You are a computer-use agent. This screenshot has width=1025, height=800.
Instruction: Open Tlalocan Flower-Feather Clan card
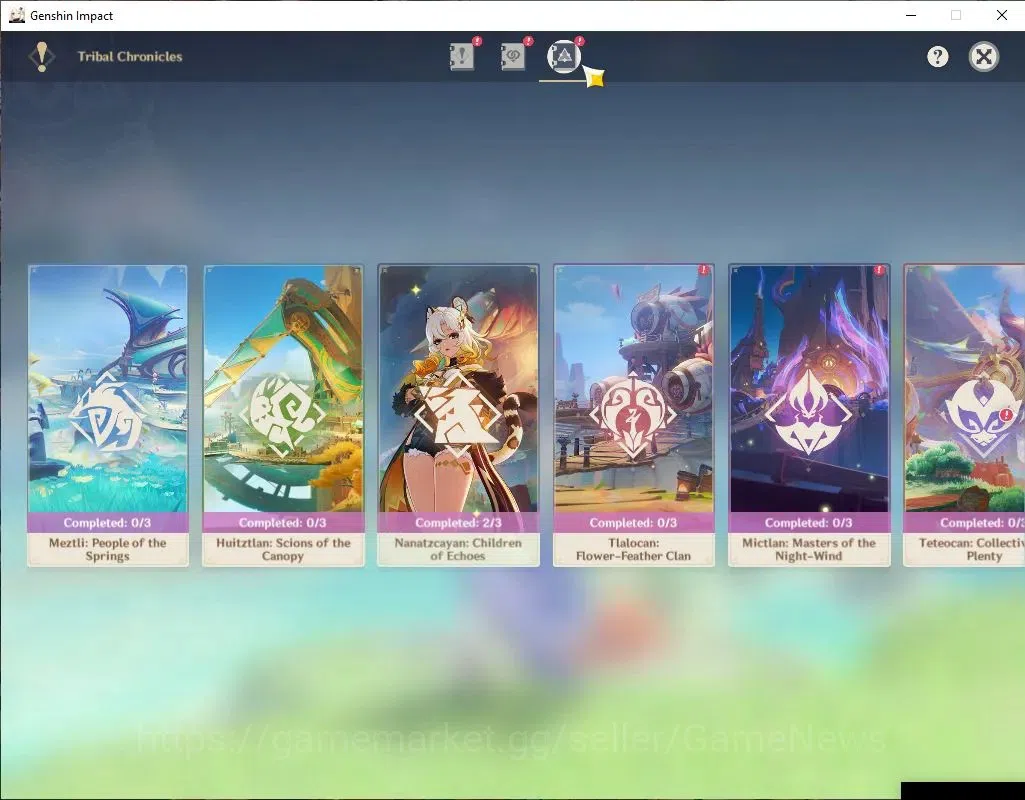tap(633, 415)
